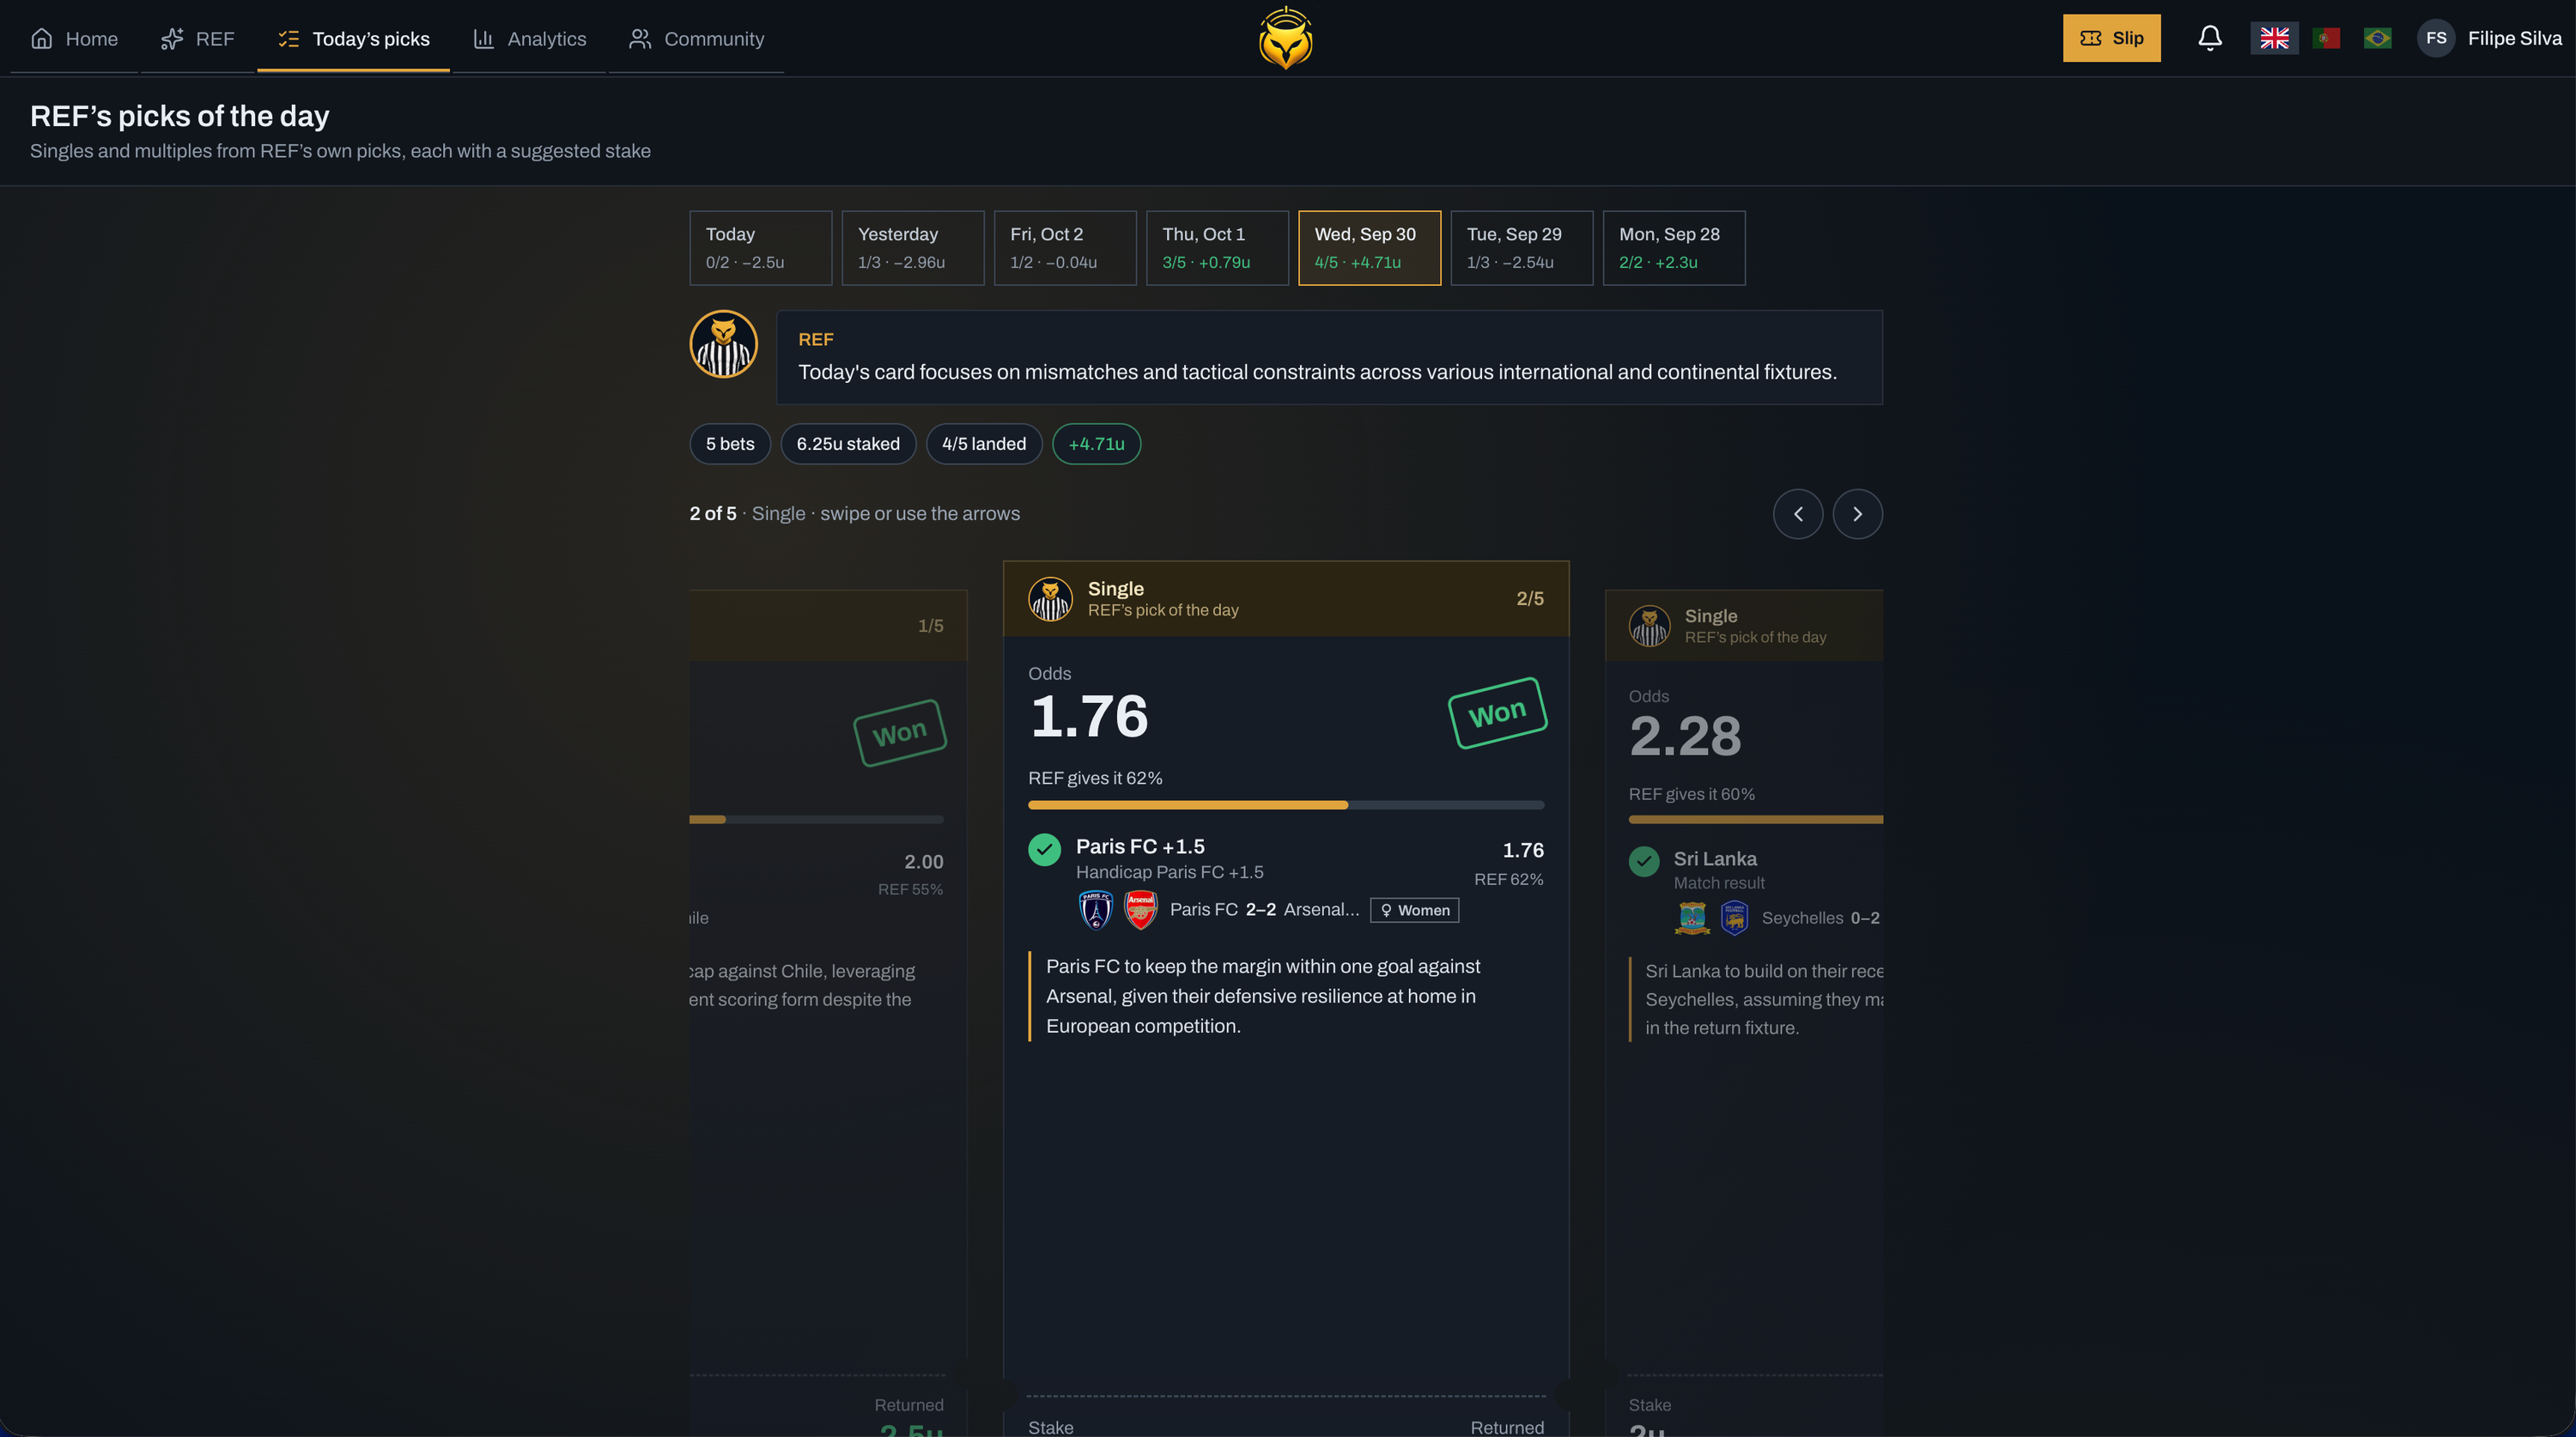Click the Arsenal club crest
Screen dimensions: 2576x1437
1140,910
